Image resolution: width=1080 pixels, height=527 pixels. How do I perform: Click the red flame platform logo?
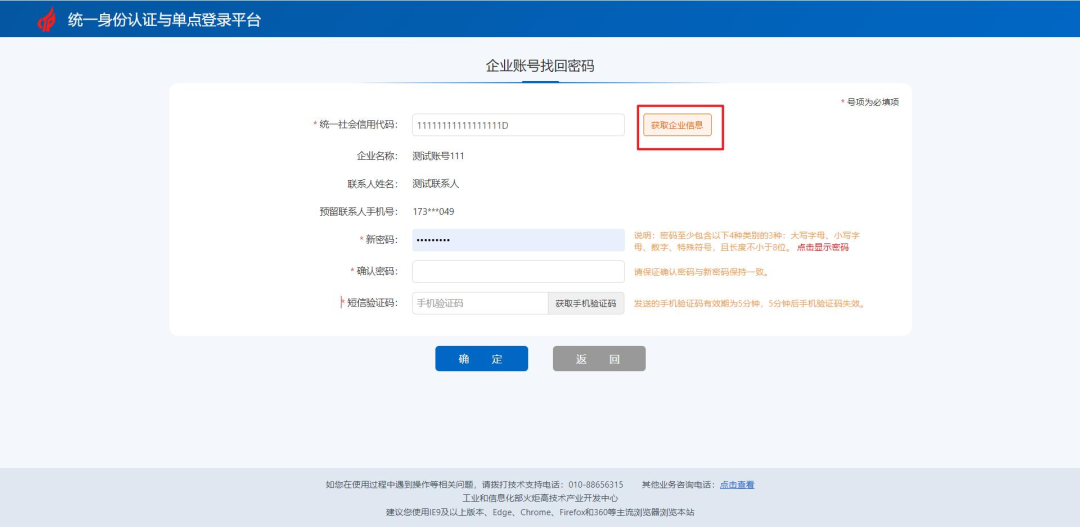click(47, 19)
